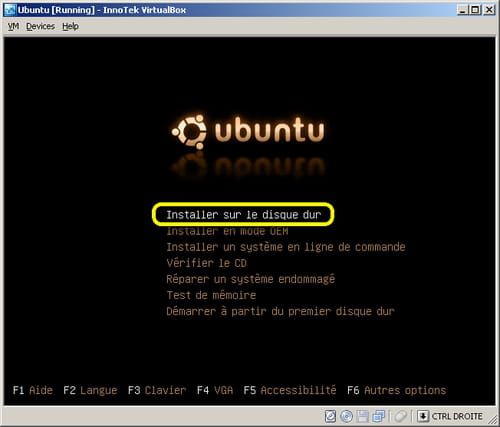The image size is (500, 427).
Task: Select Installer sur le disque dur
Action: [x=244, y=215]
